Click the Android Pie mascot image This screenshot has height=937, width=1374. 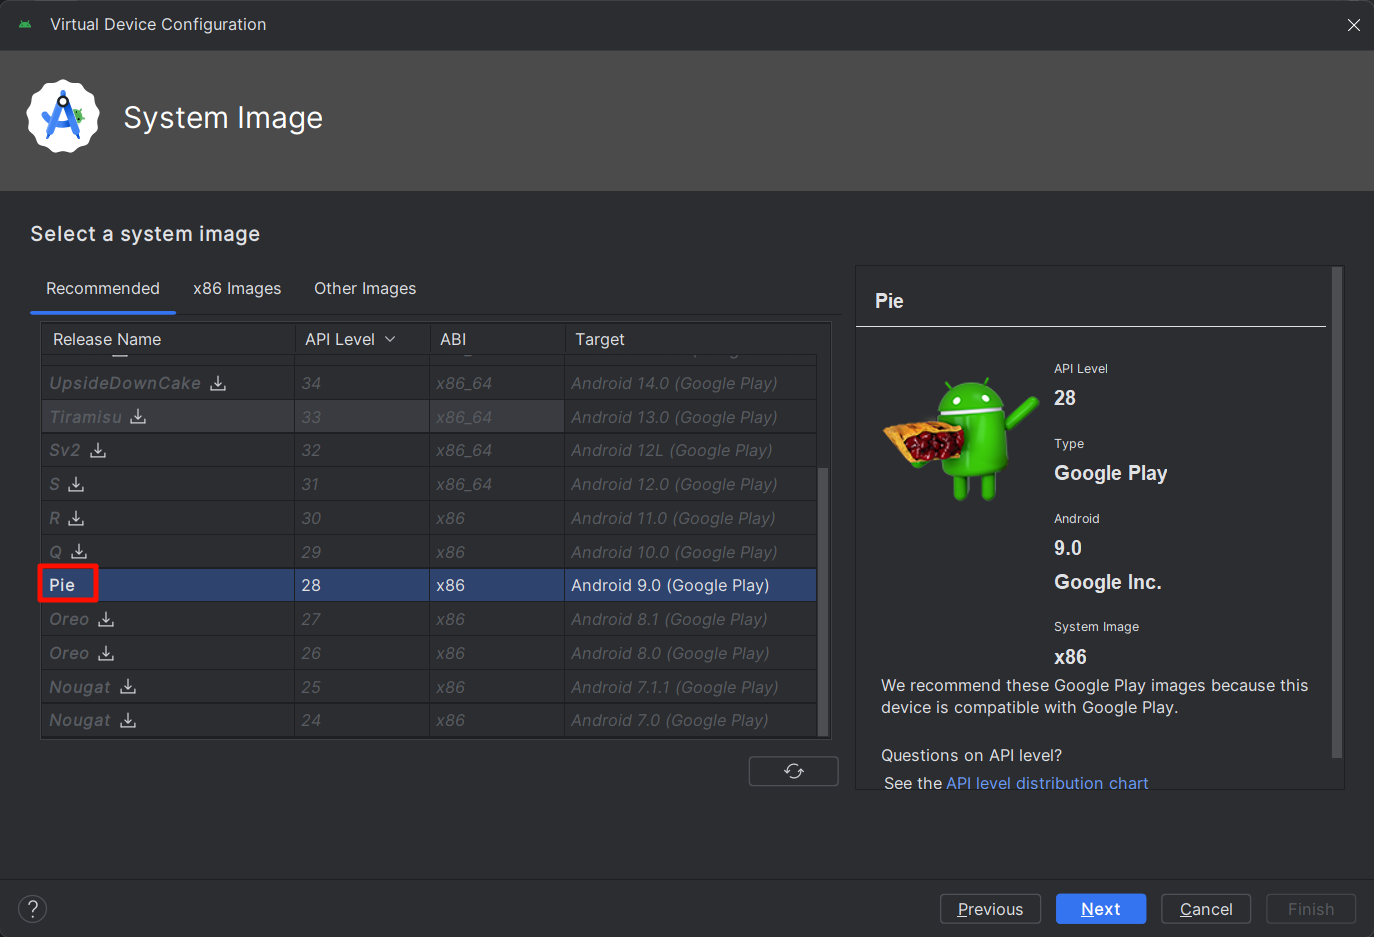click(960, 438)
